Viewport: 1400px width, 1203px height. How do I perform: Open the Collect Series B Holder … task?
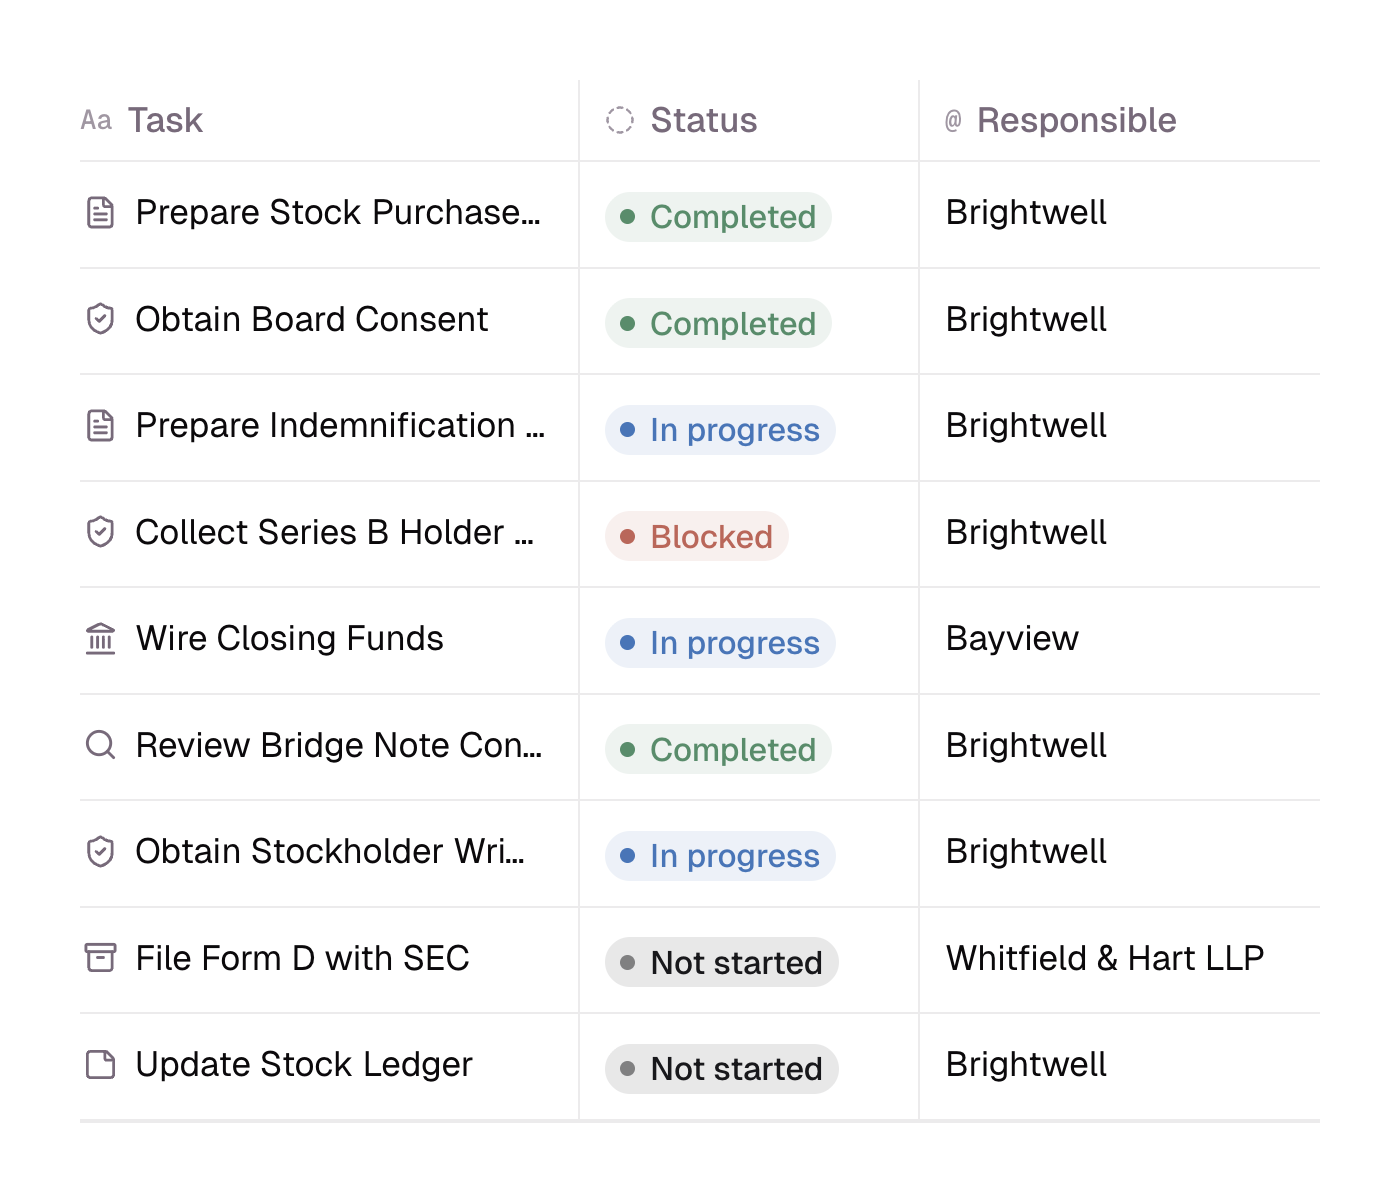coord(335,533)
